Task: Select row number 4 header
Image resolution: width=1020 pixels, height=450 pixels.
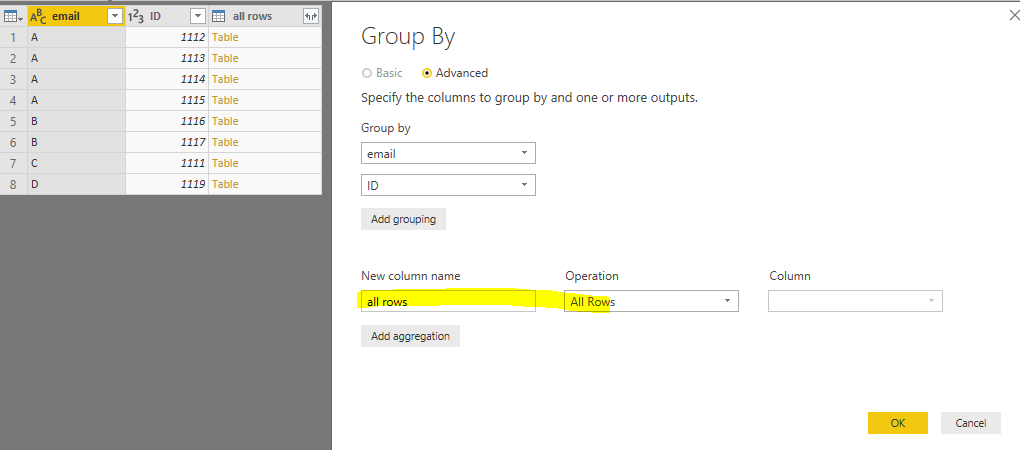Action: [x=14, y=100]
